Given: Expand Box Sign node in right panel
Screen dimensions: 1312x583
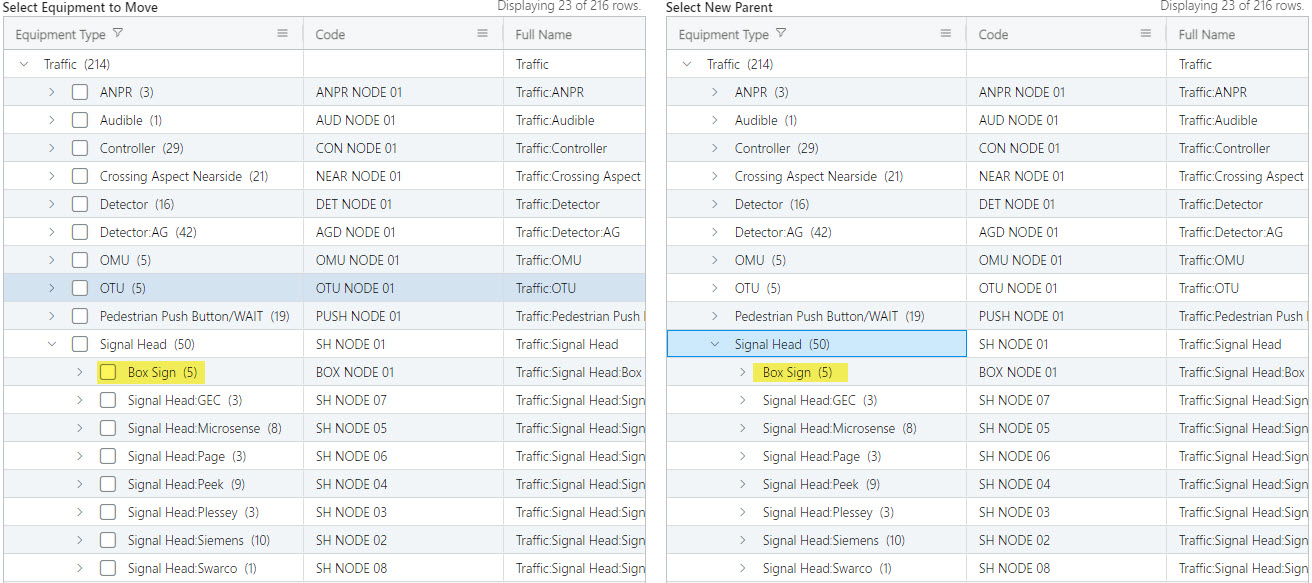Looking at the screenshot, I should 742,372.
